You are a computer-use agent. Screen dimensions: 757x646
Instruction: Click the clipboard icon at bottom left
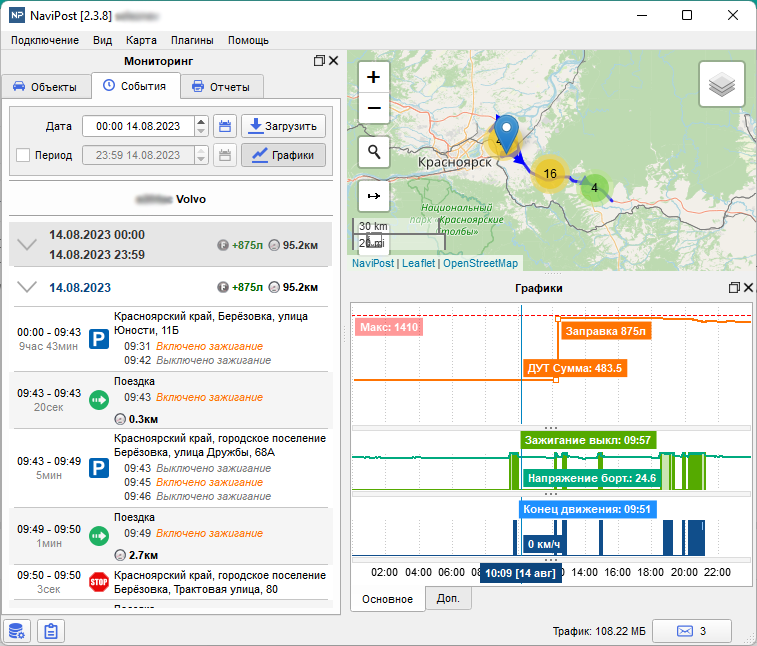(x=50, y=631)
